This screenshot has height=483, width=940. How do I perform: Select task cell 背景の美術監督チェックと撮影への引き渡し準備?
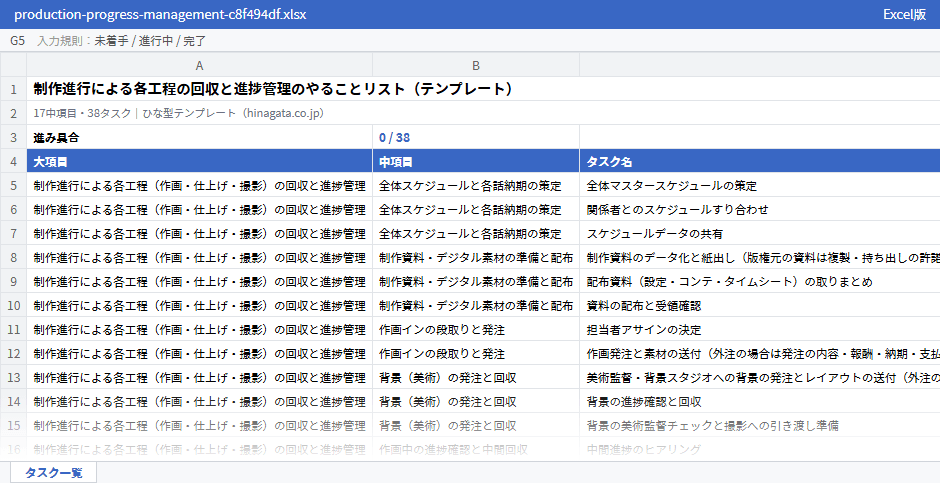point(760,425)
